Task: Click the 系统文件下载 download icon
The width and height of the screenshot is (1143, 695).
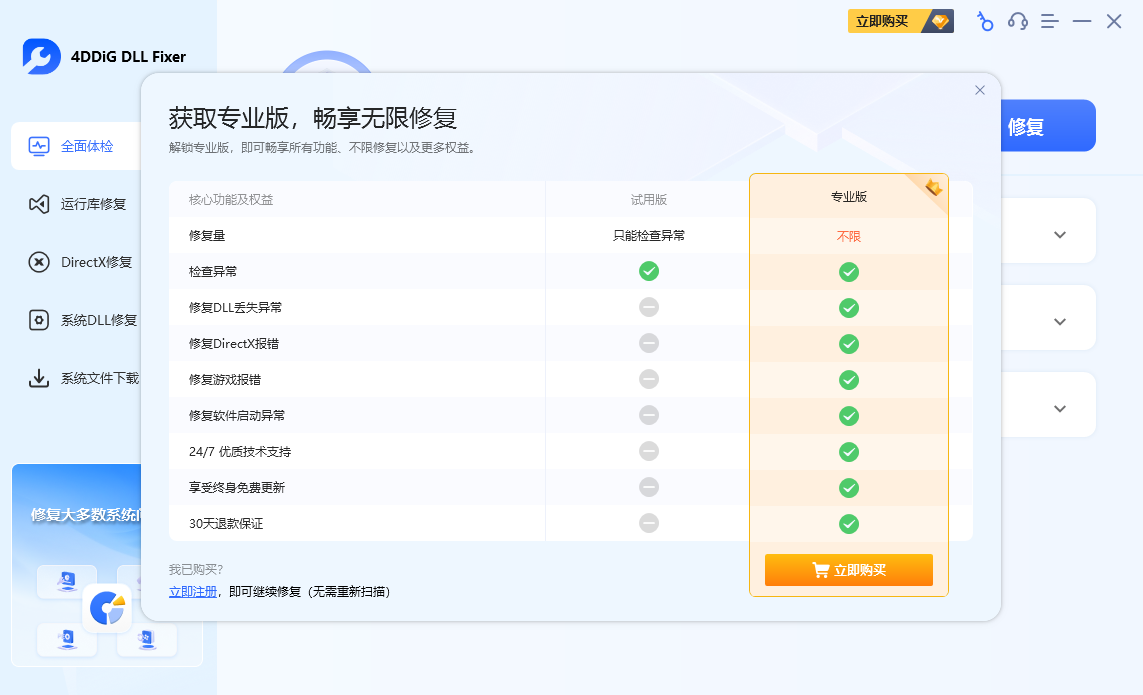Action: point(39,378)
